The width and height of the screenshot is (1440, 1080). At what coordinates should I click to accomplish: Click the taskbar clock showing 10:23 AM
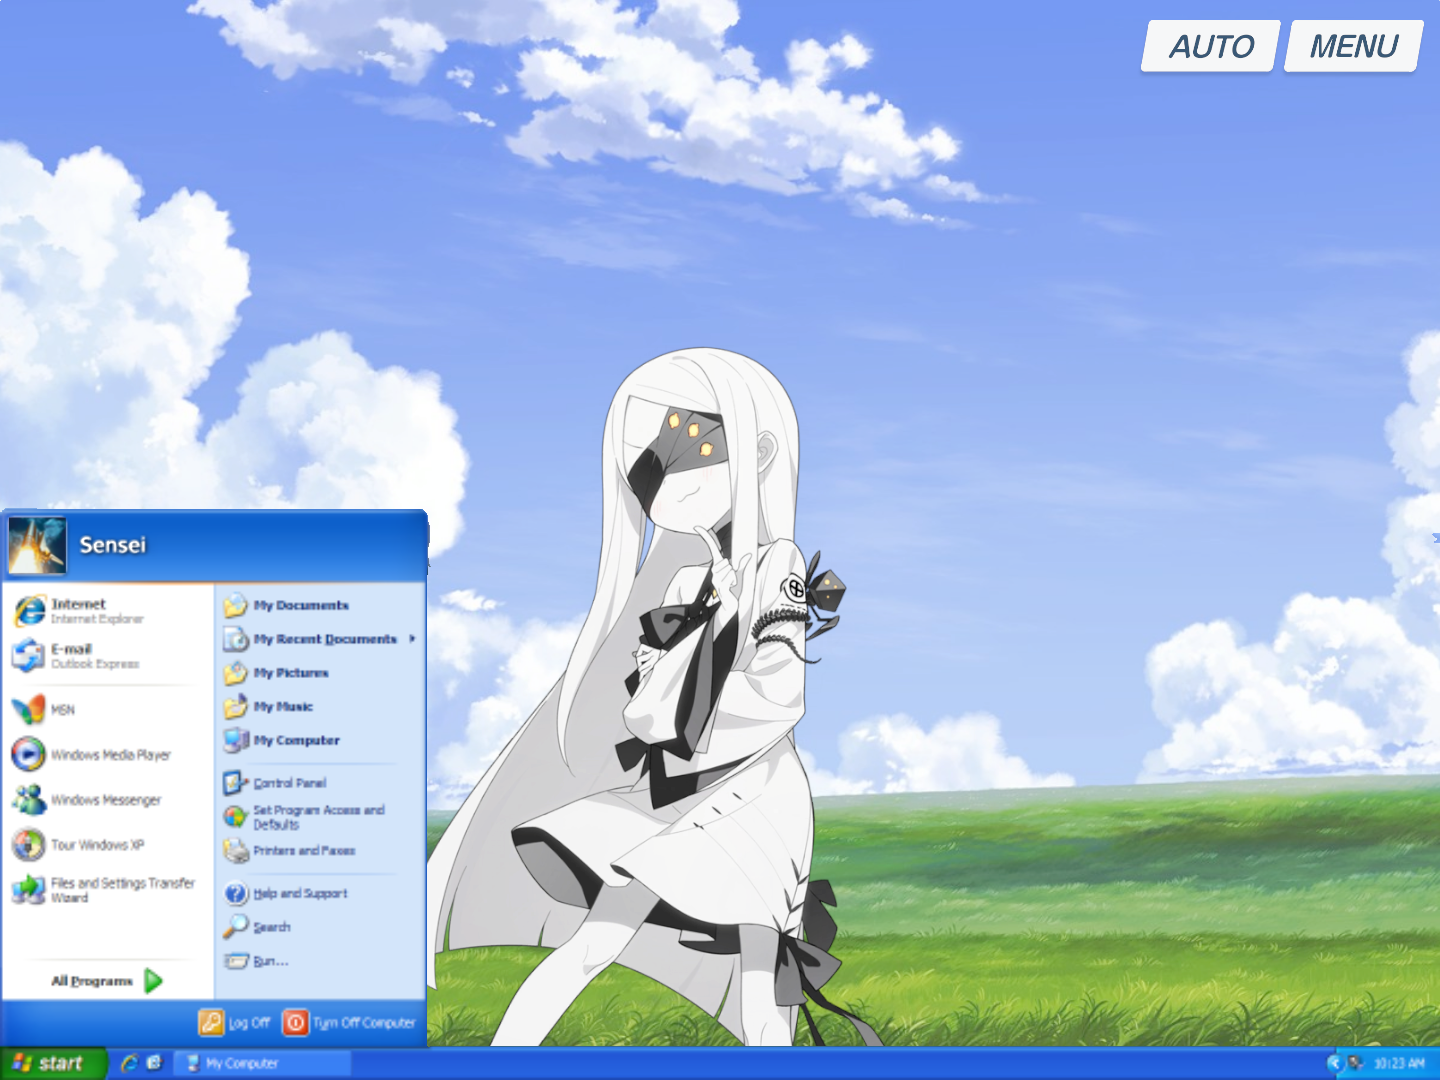coord(1399,1064)
